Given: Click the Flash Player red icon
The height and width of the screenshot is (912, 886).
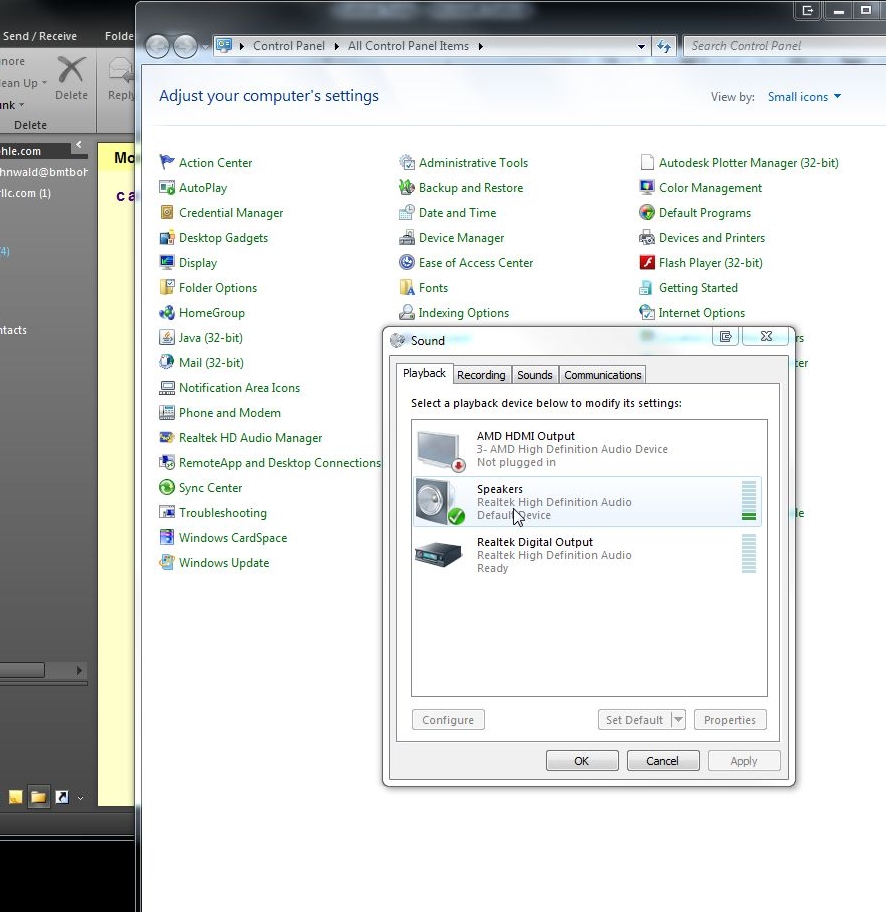Looking at the screenshot, I should 647,262.
